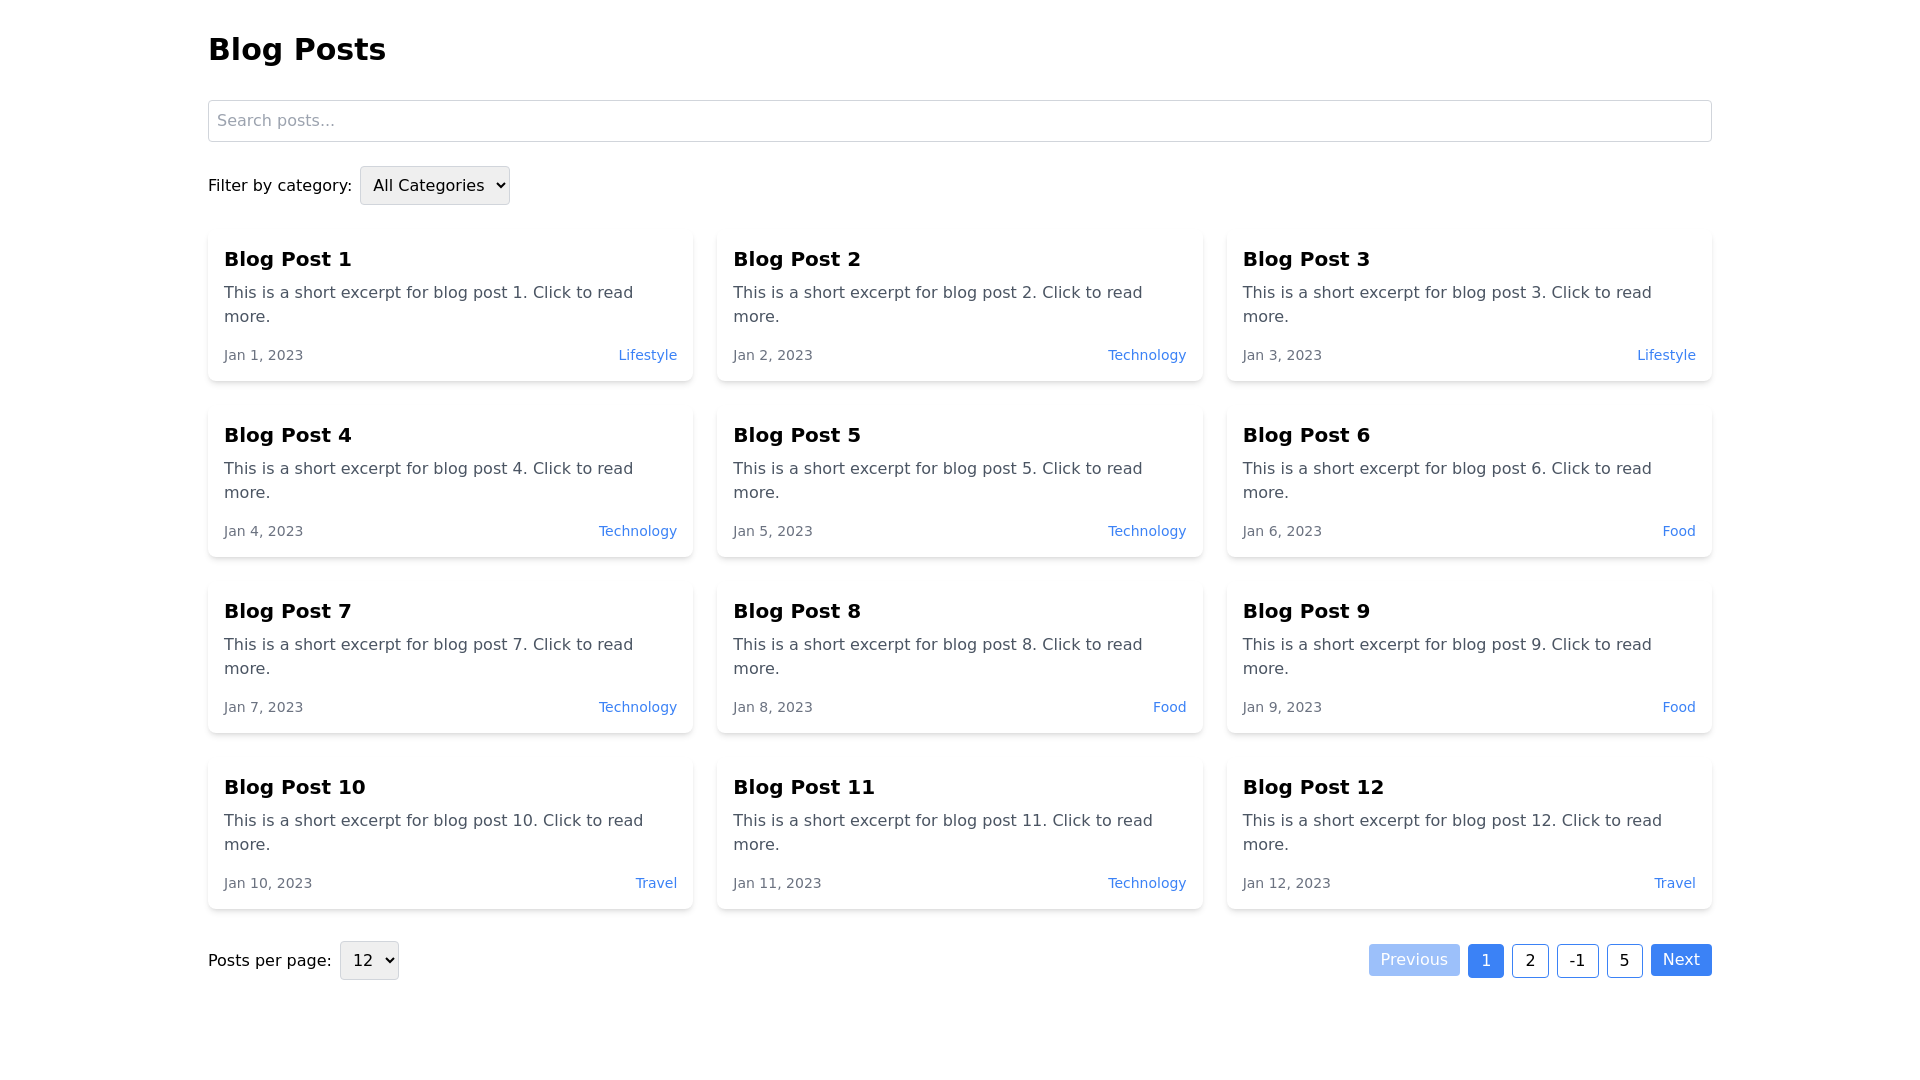Click the Blog Post 12 heading

pos(1312,787)
